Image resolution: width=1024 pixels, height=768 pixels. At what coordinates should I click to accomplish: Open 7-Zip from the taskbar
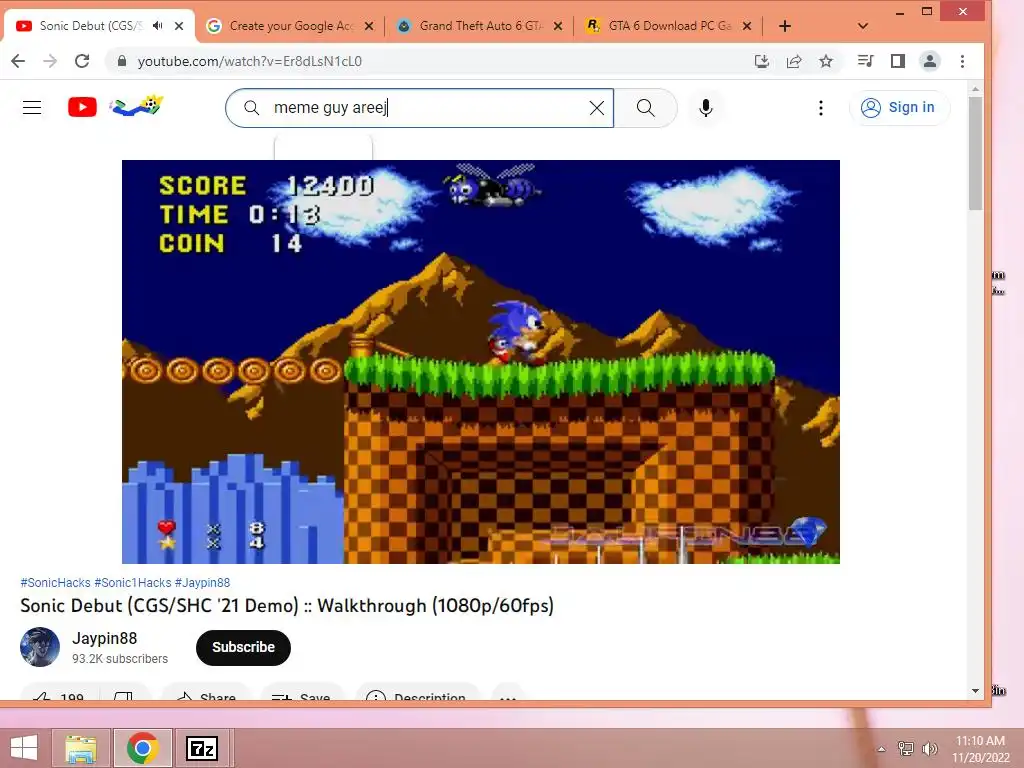coord(202,748)
